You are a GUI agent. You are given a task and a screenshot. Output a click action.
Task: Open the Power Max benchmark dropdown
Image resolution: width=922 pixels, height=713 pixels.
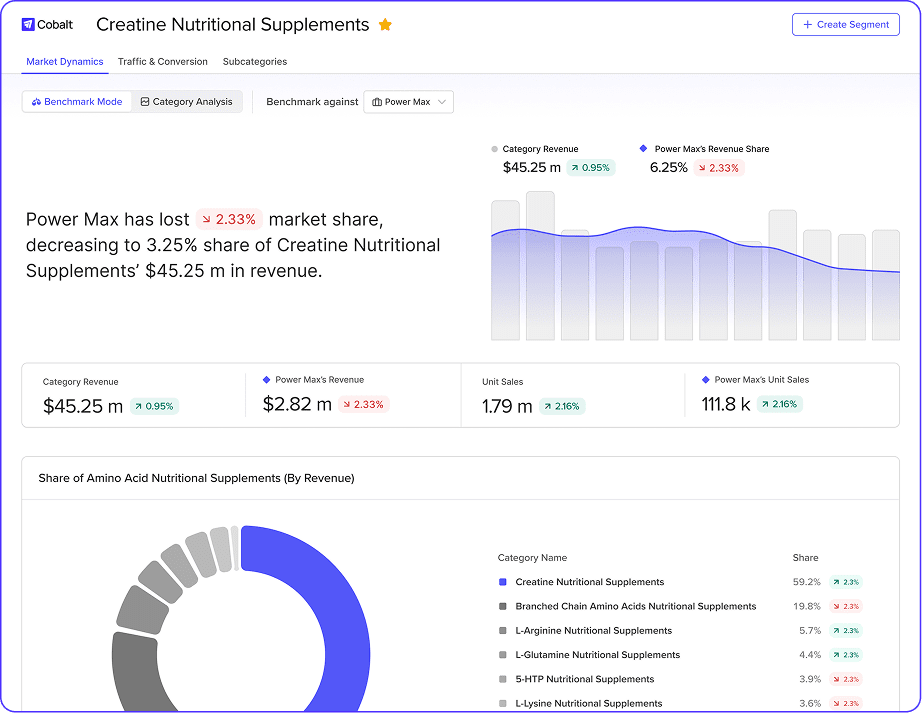tap(408, 101)
